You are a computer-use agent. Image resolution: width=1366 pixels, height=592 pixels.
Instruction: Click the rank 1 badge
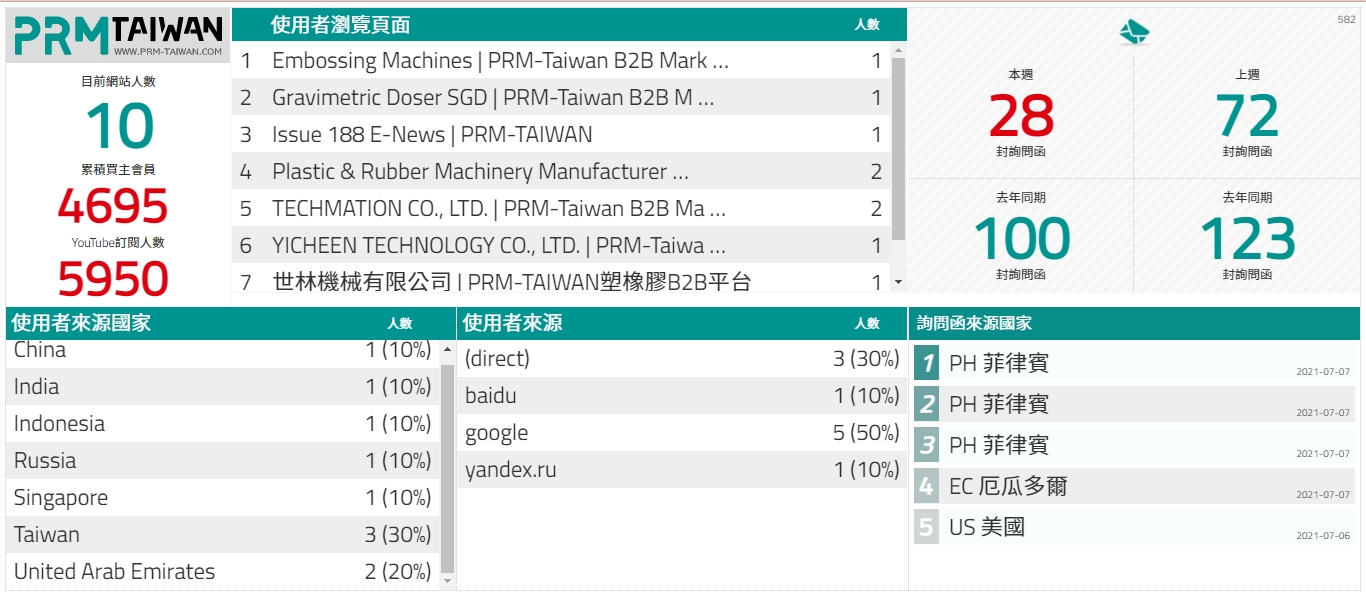pos(927,363)
